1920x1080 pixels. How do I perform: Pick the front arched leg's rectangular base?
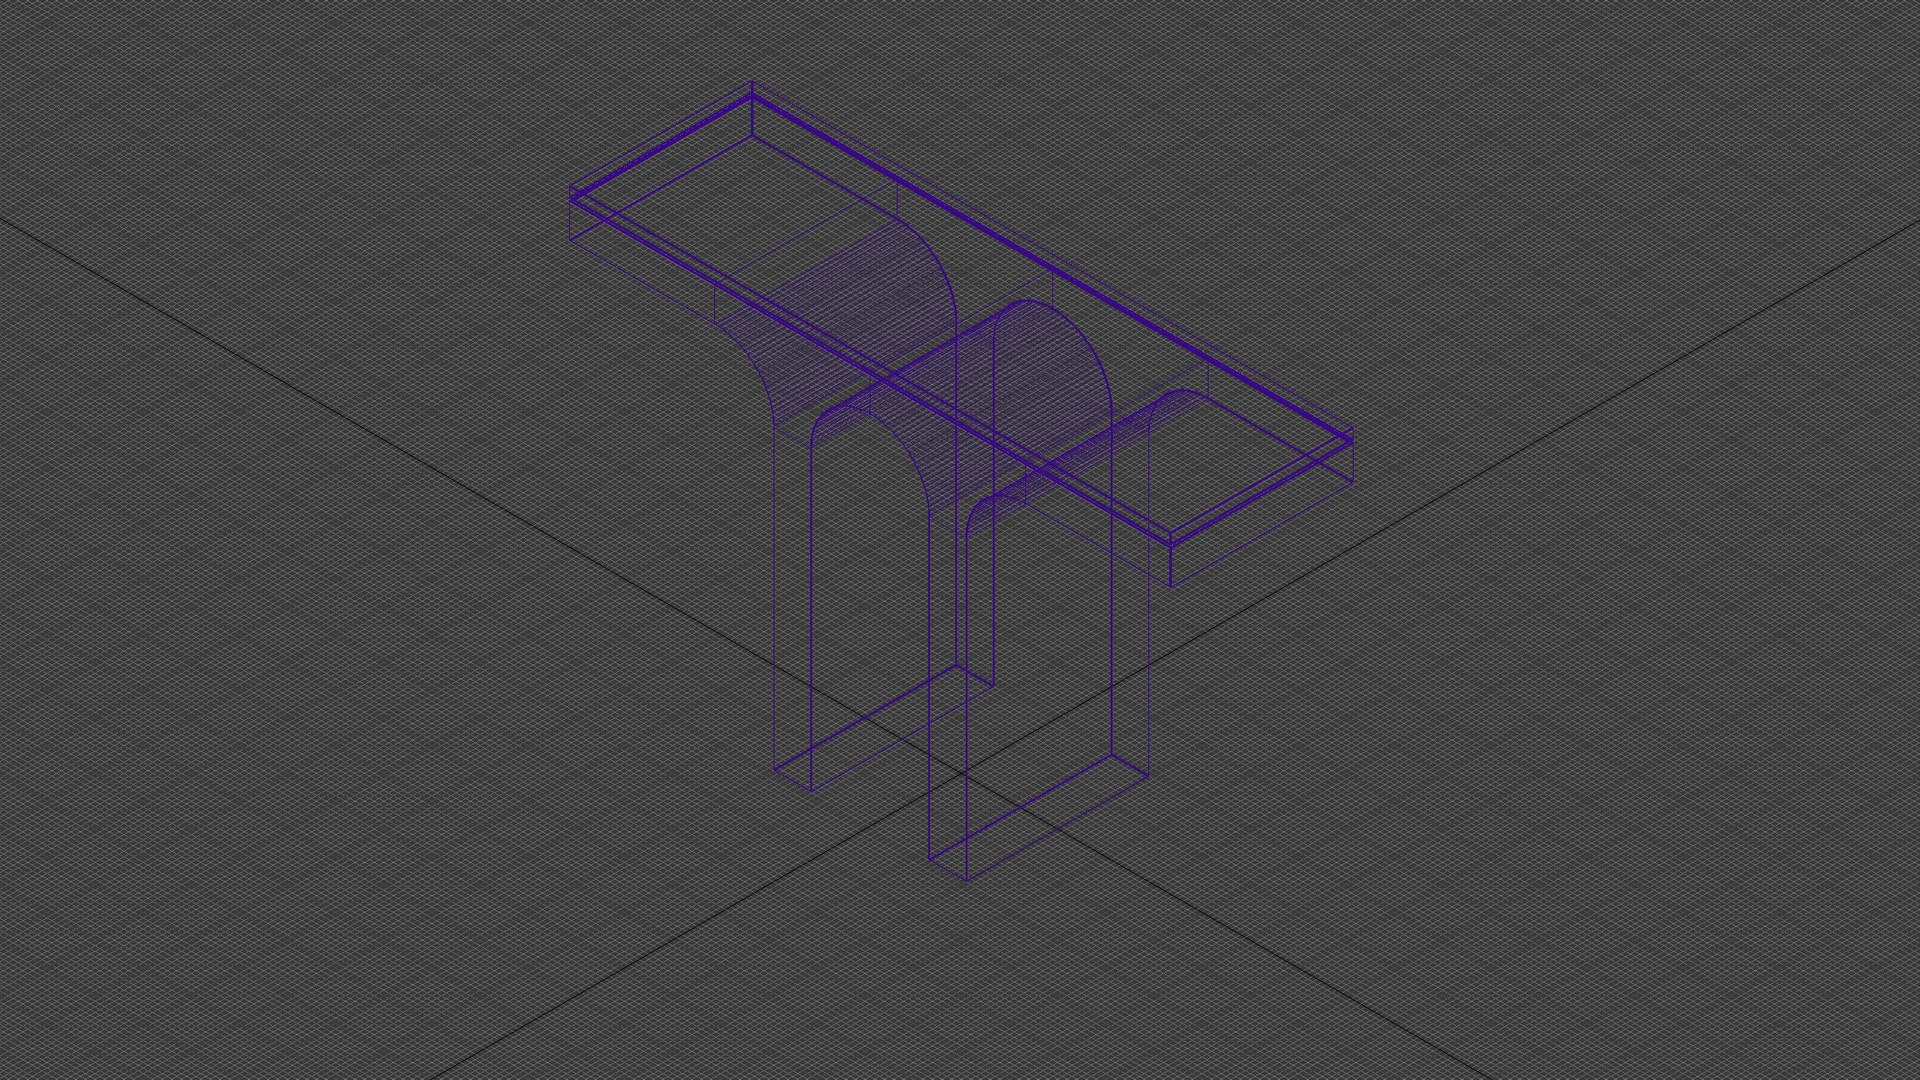[1039, 817]
